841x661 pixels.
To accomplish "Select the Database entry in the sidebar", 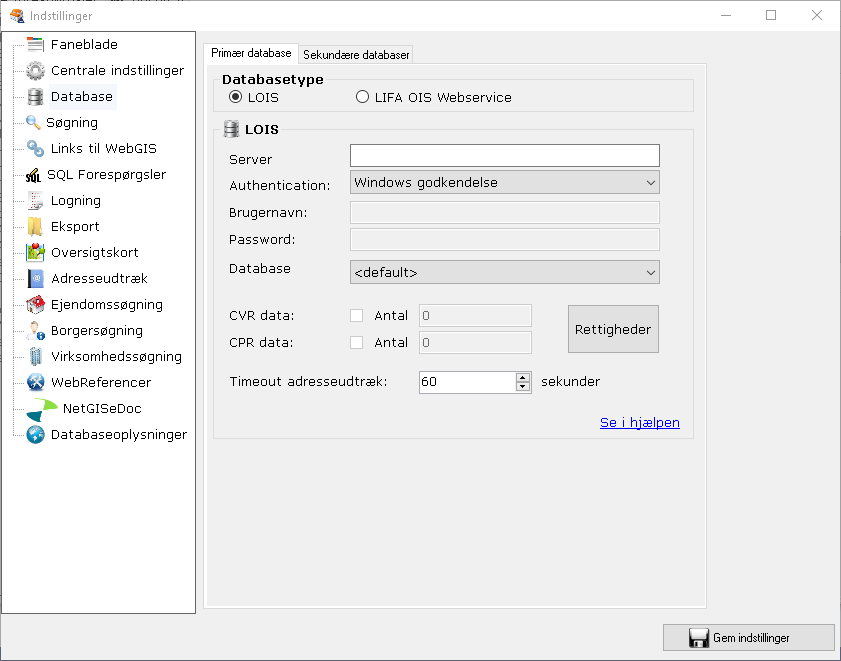I will pyautogui.click(x=80, y=96).
